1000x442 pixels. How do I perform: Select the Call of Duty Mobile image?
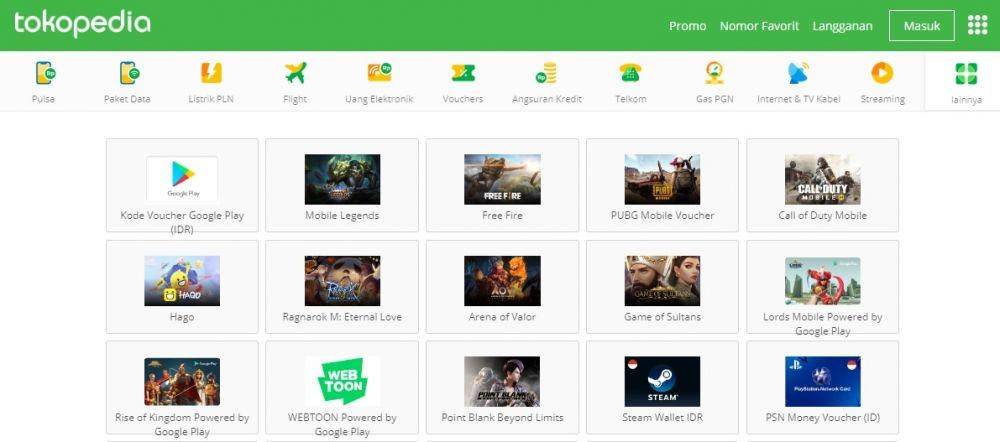point(823,179)
